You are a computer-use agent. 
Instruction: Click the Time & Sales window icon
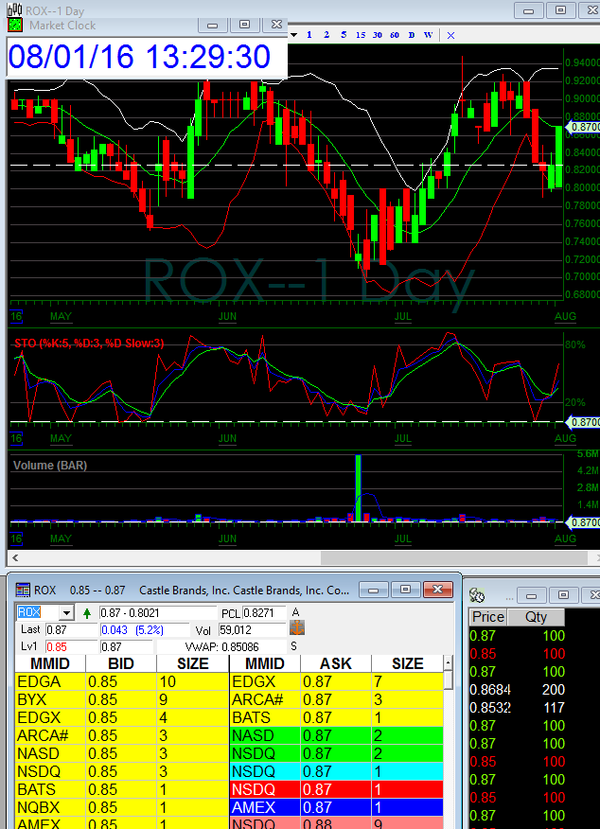pos(478,595)
